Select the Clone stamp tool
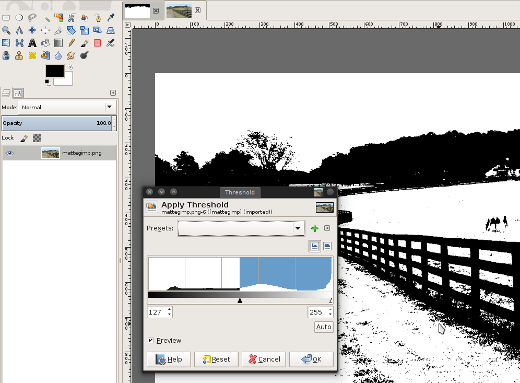Screen dimensions: 520x383 pyautogui.click(x=19, y=56)
